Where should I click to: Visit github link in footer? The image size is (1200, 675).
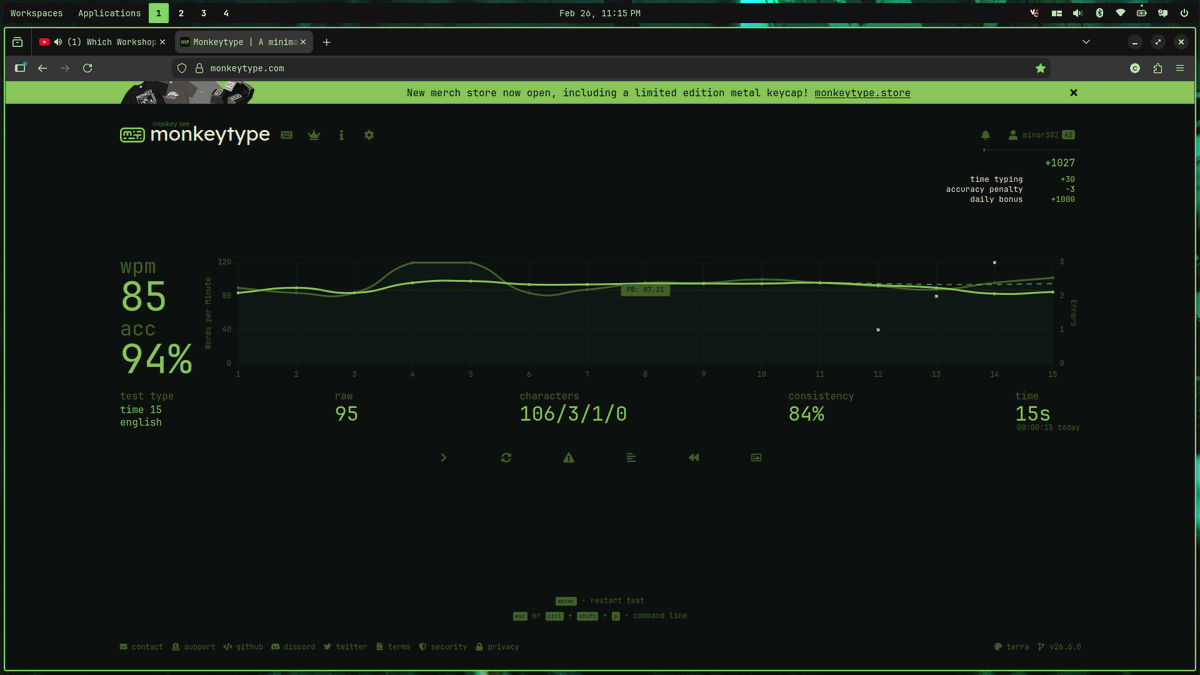tap(243, 647)
